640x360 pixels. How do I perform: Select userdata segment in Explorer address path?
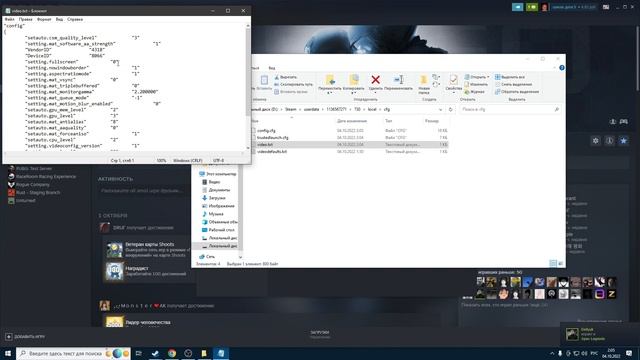pyautogui.click(x=311, y=109)
